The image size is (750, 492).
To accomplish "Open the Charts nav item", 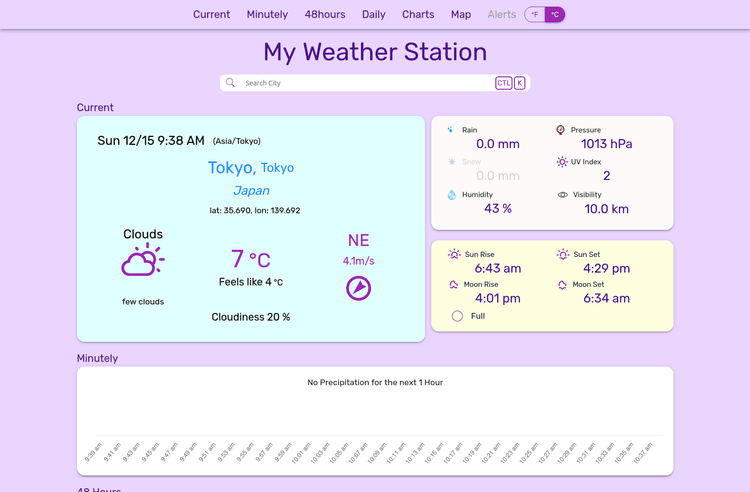I will pos(418,14).
